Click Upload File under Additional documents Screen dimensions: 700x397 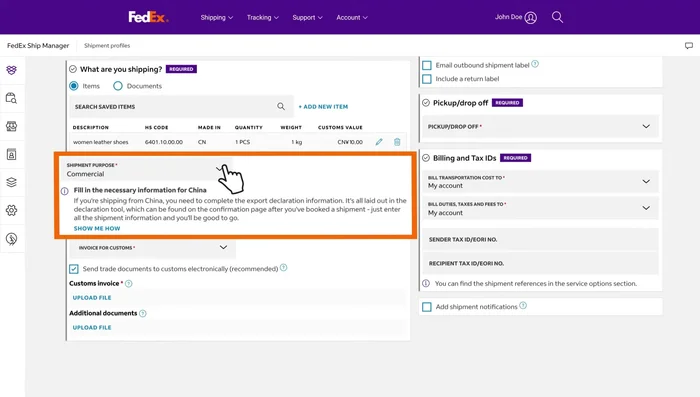tap(92, 327)
